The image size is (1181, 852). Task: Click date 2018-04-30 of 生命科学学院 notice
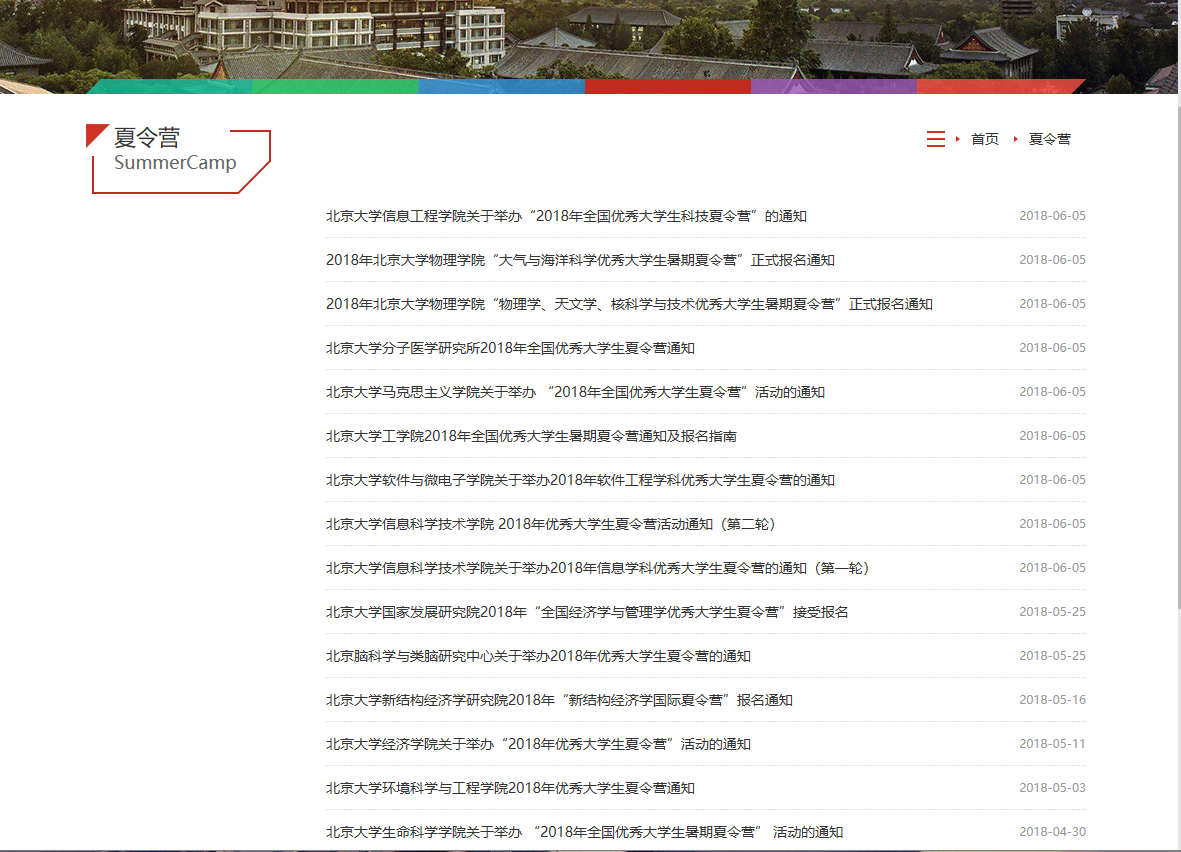[x=1052, y=832]
